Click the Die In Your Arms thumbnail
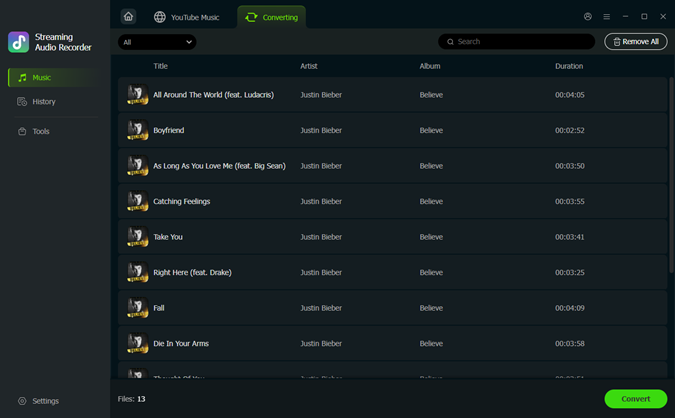This screenshot has height=418, width=675. (137, 343)
